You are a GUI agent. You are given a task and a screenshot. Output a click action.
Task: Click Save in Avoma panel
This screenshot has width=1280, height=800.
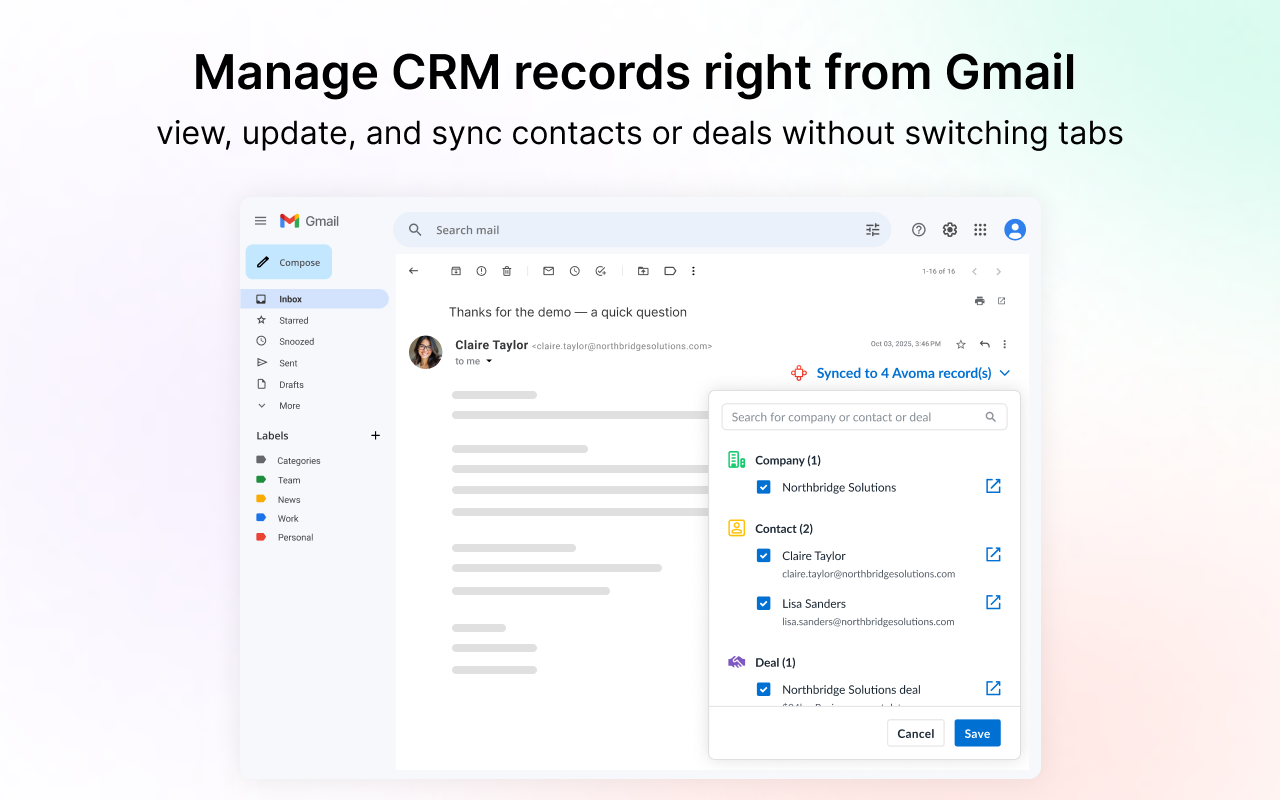[x=977, y=733]
